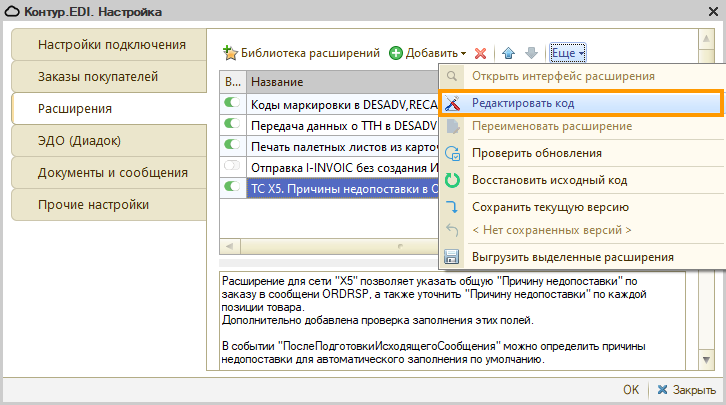Move extension down with the down arrow
Image resolution: width=726 pixels, height=405 pixels.
pyautogui.click(x=531, y=52)
